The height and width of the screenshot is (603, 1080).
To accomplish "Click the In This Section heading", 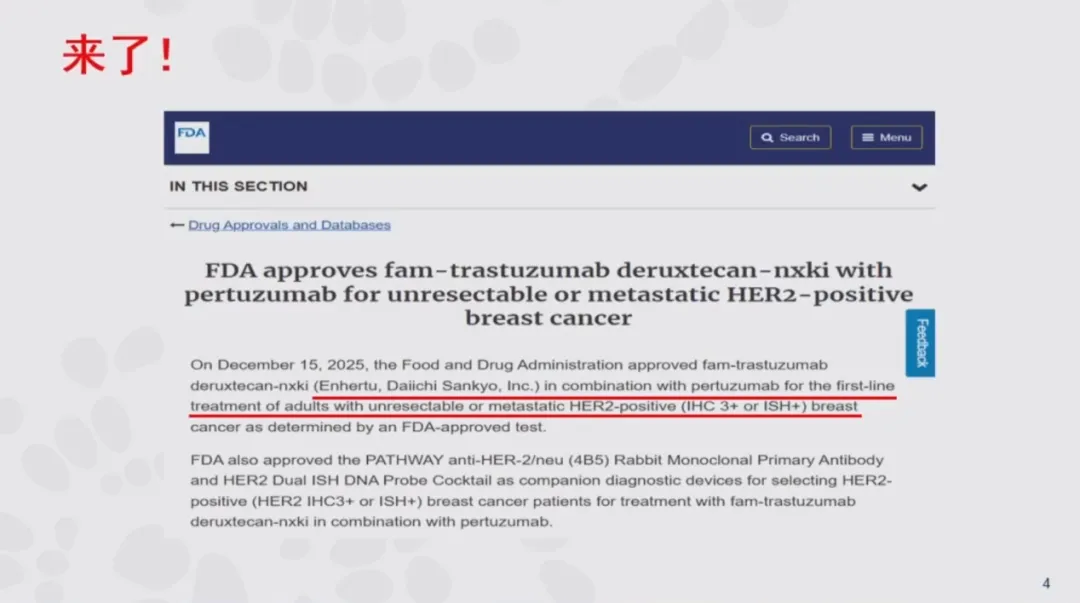I will [238, 187].
